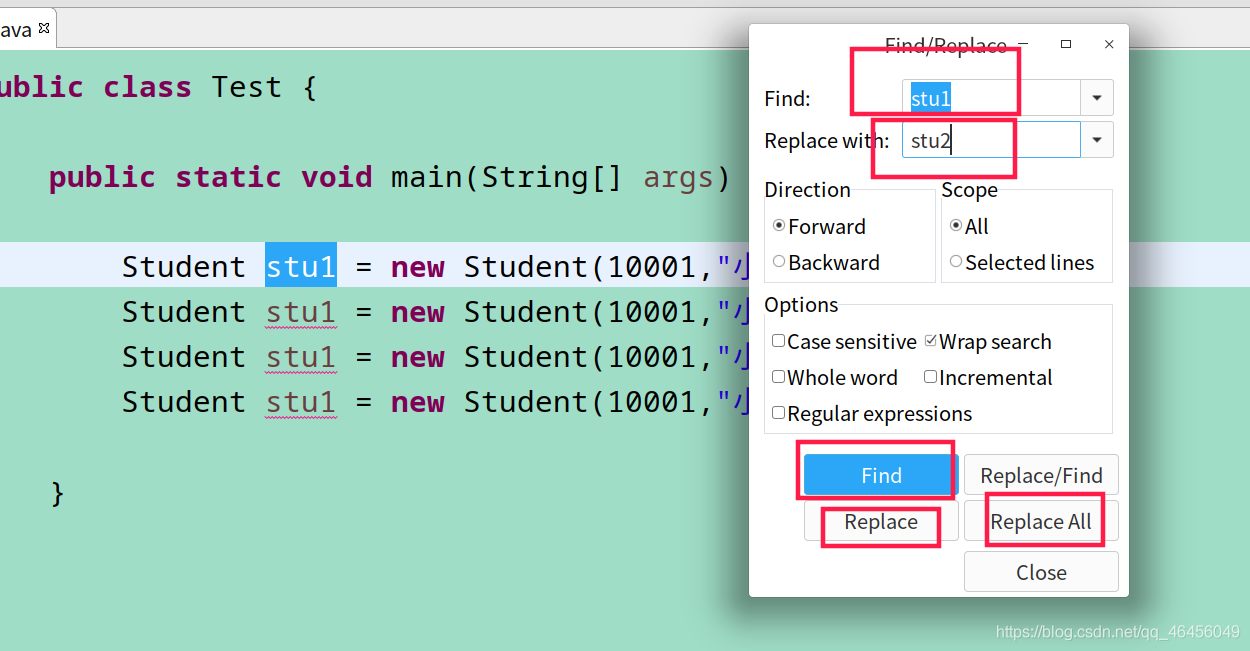The width and height of the screenshot is (1250, 651).
Task: Open the Replace with history dropdown
Action: (x=1097, y=140)
